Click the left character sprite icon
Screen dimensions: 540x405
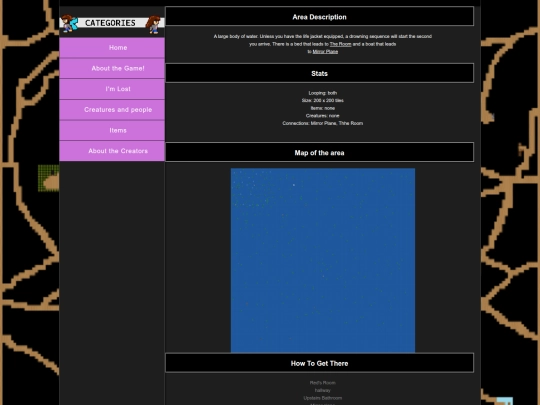(70, 24)
